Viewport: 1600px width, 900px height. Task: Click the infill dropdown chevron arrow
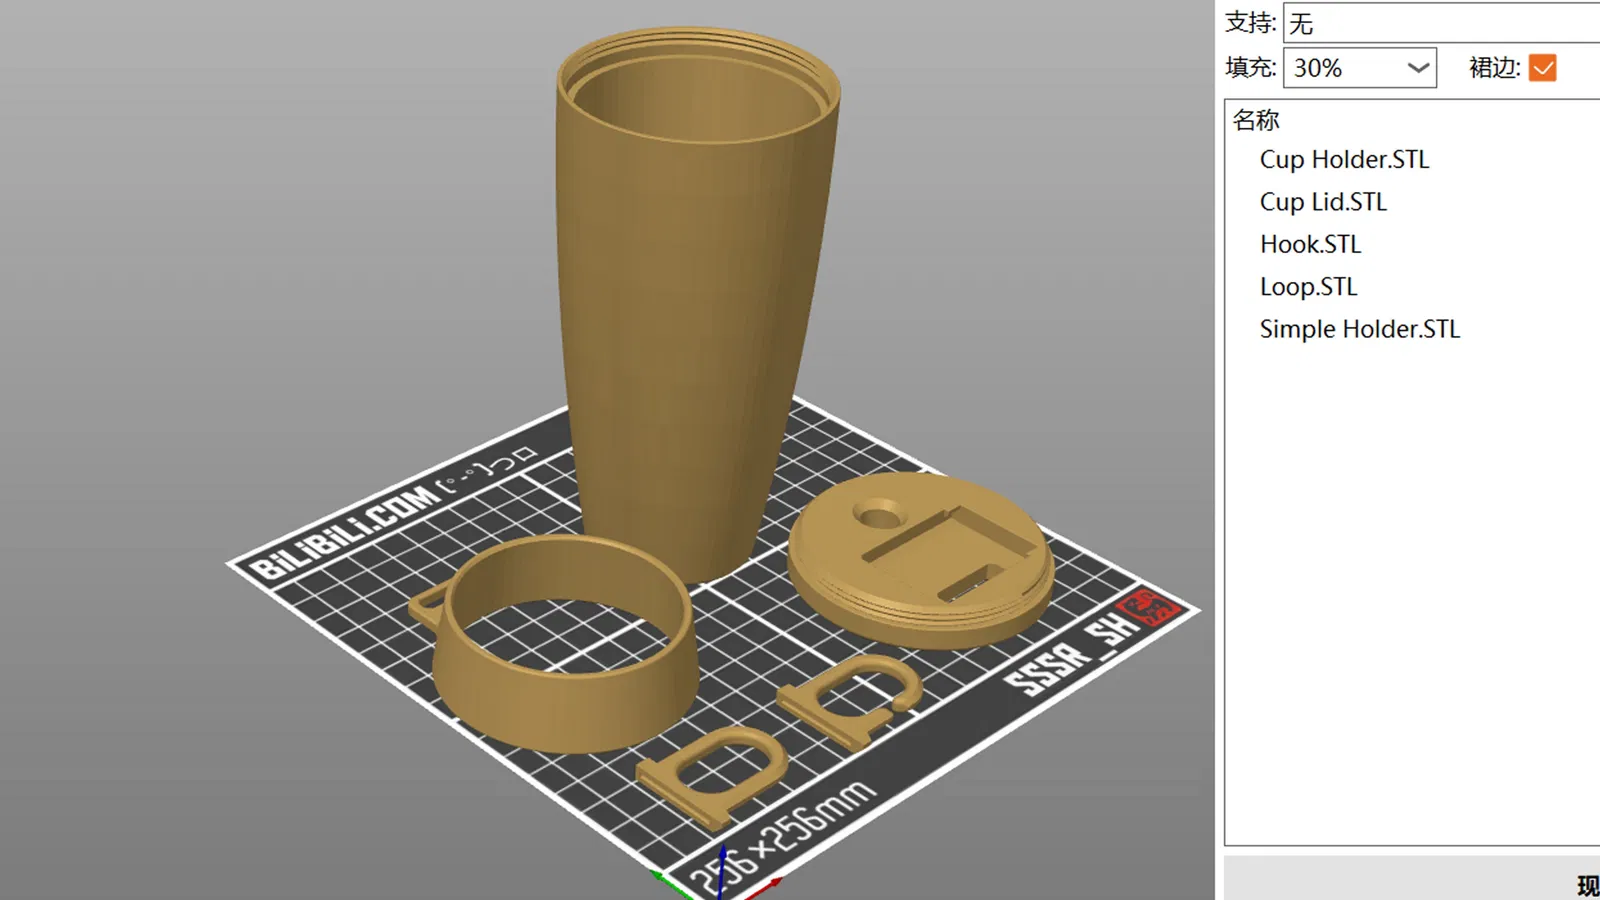click(x=1417, y=68)
